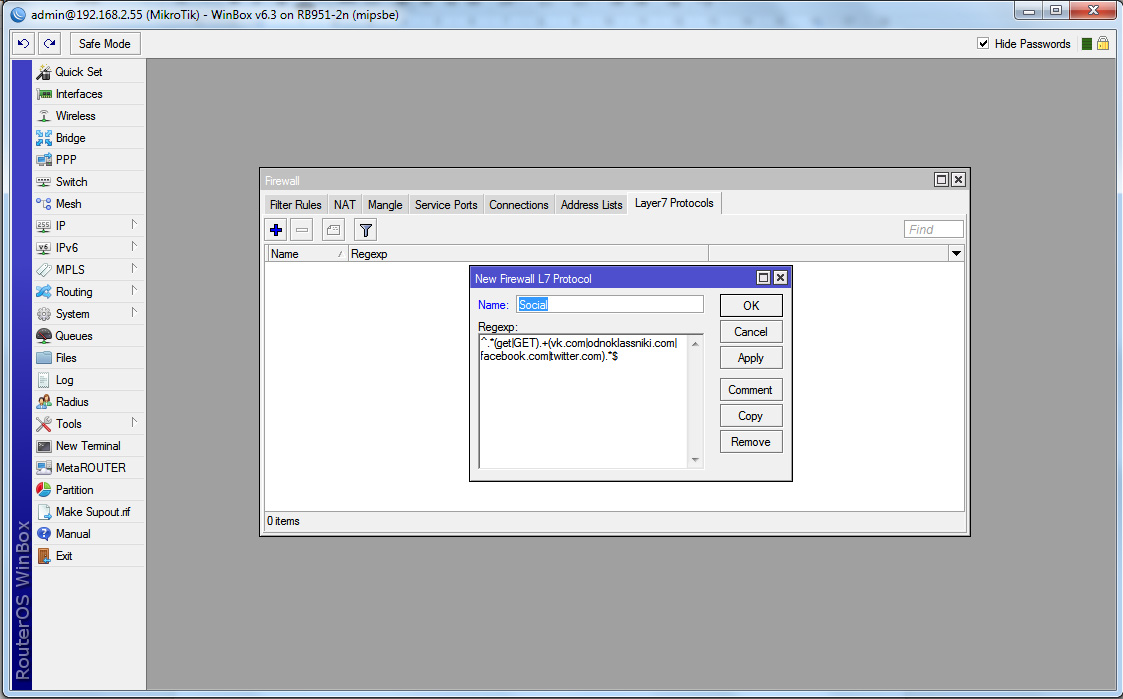The width and height of the screenshot is (1123, 699).
Task: Open Wireless settings in sidebar
Action: click(89, 116)
